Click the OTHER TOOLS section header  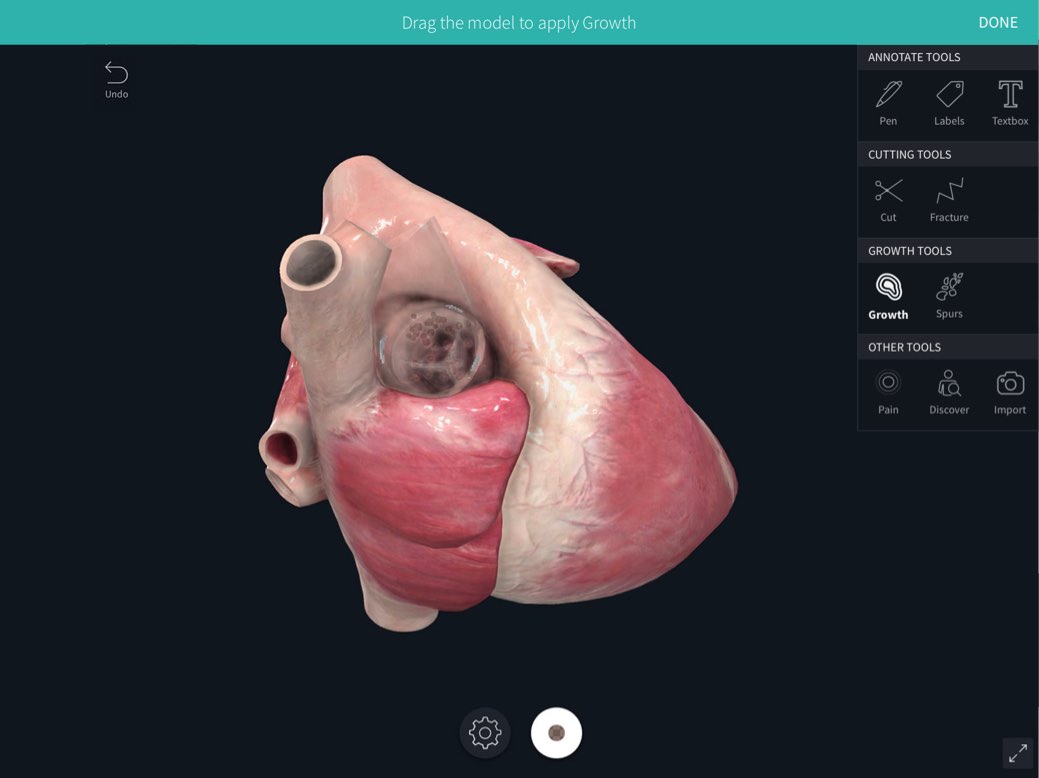coord(948,347)
